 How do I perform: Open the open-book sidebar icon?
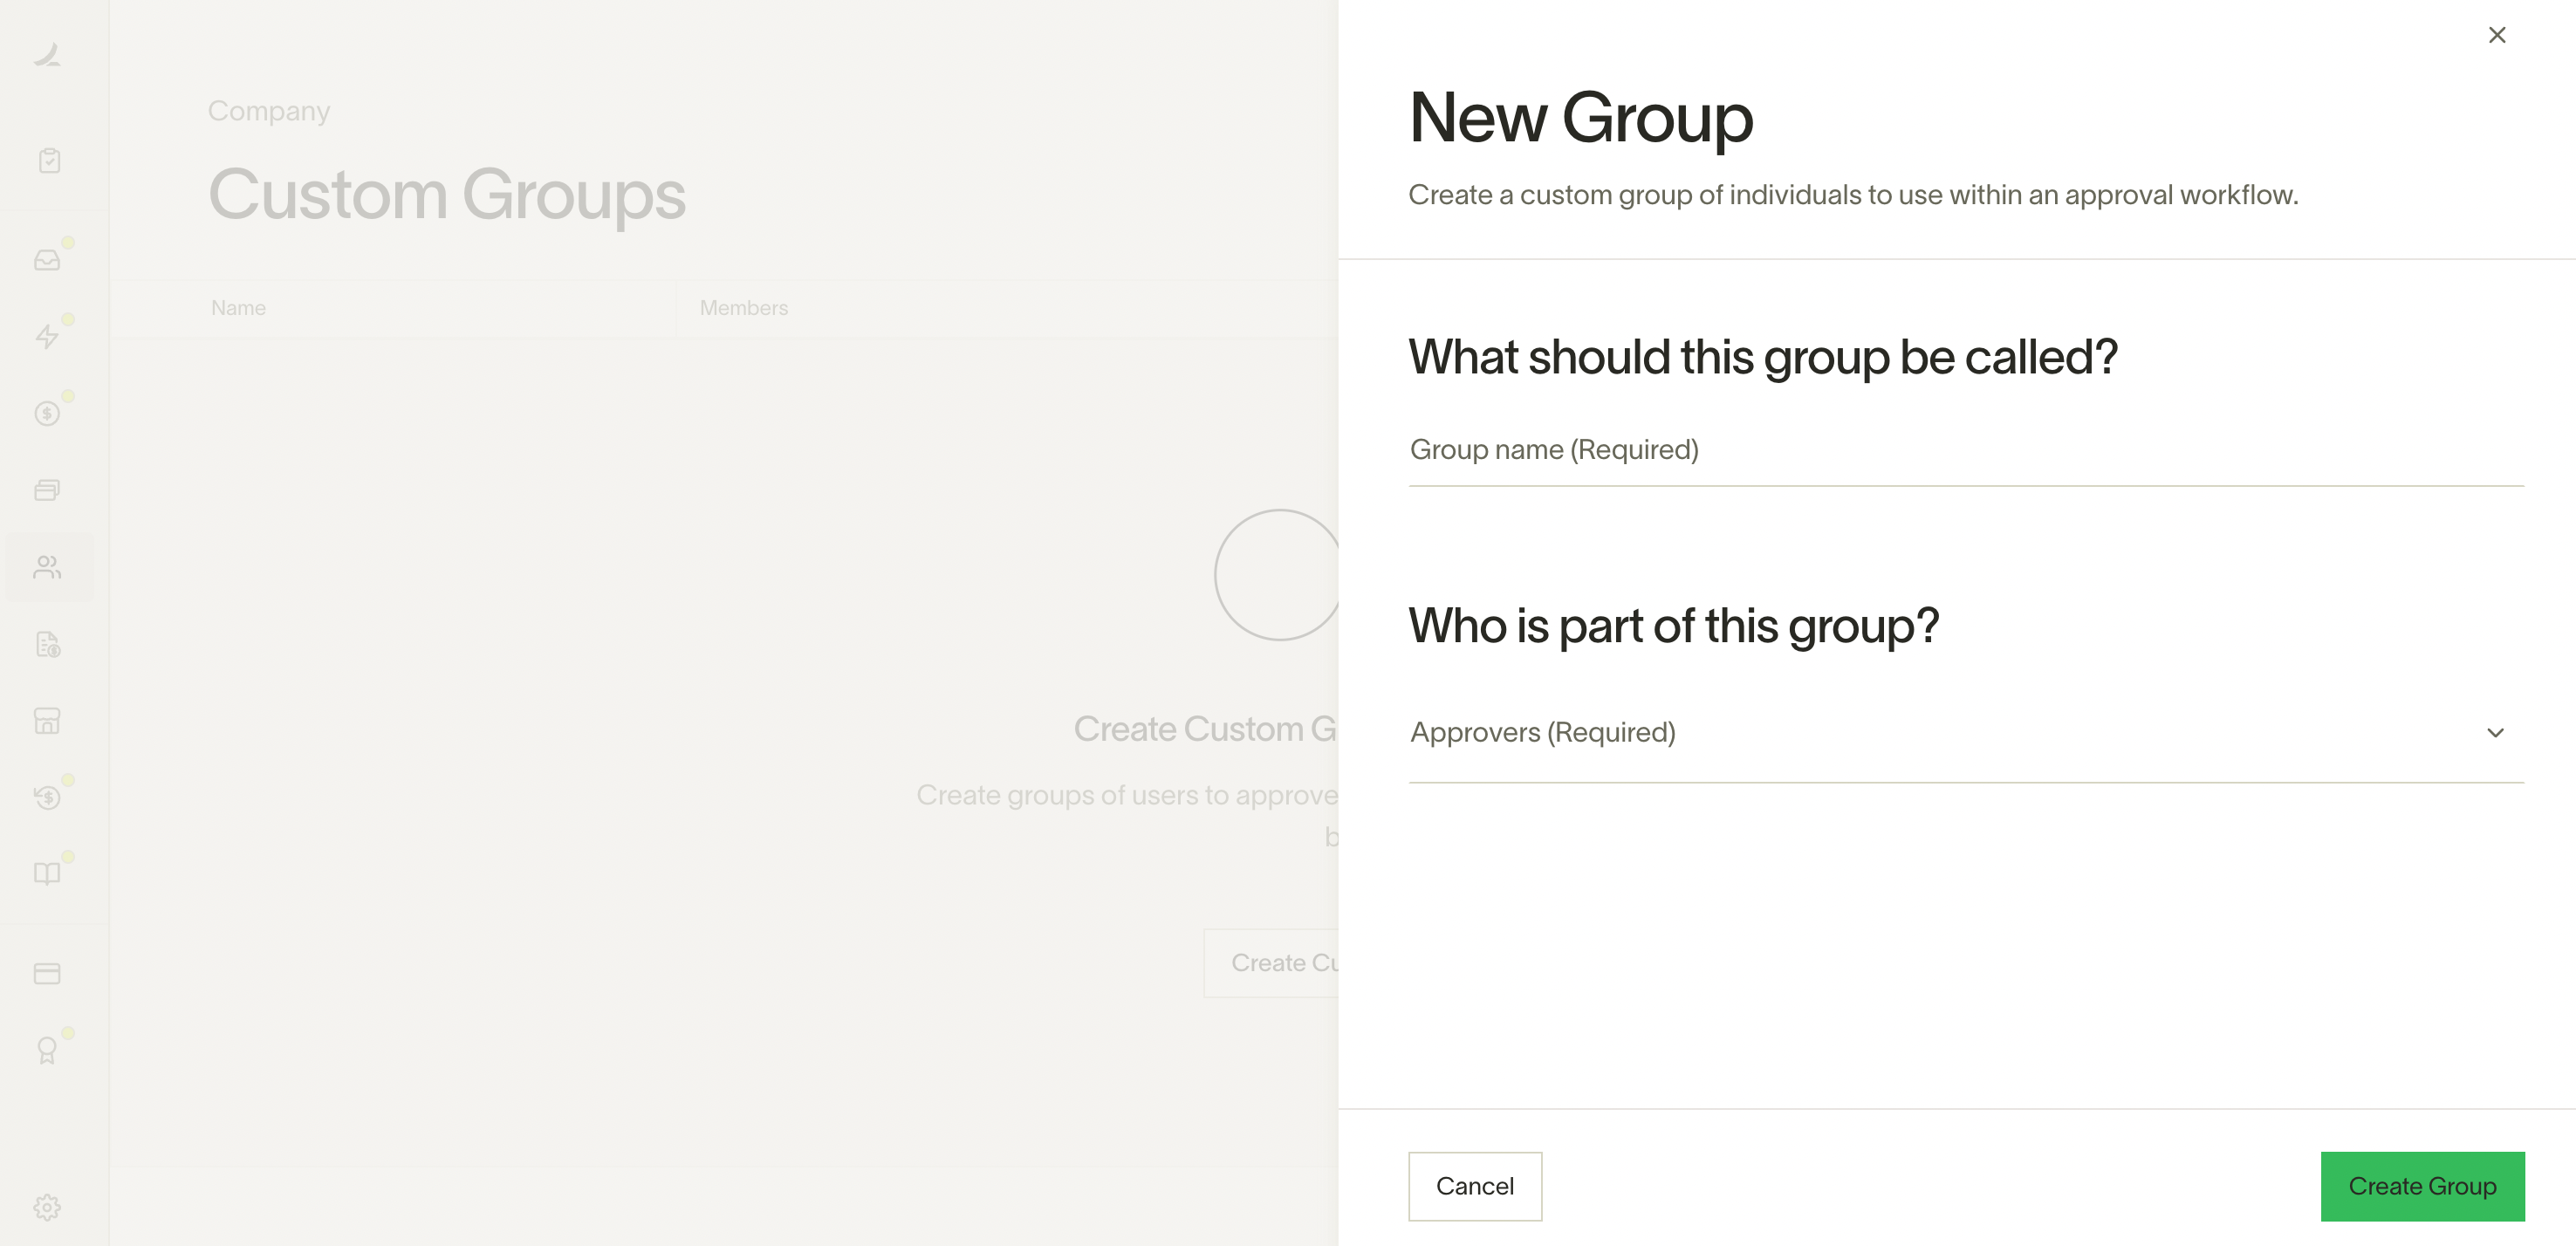tap(47, 874)
